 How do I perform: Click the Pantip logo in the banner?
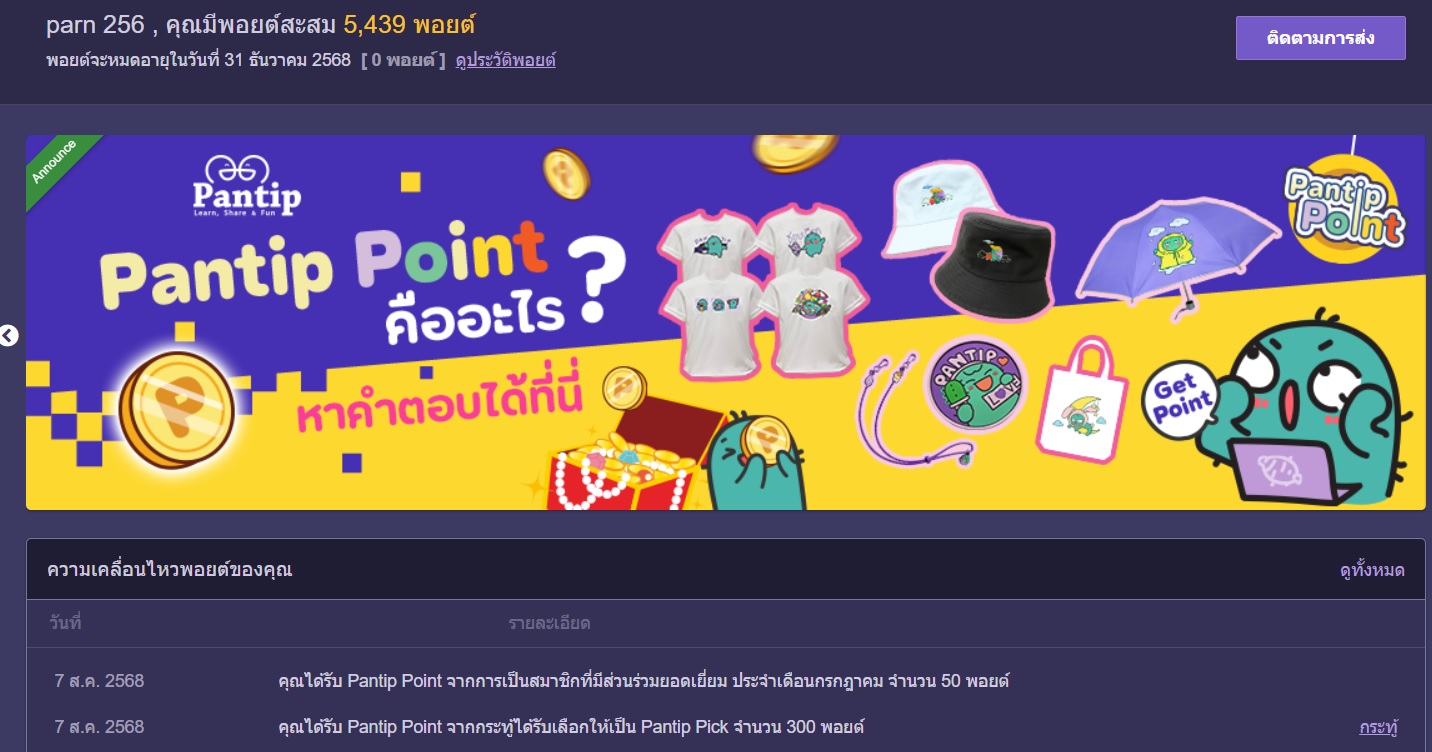click(247, 187)
